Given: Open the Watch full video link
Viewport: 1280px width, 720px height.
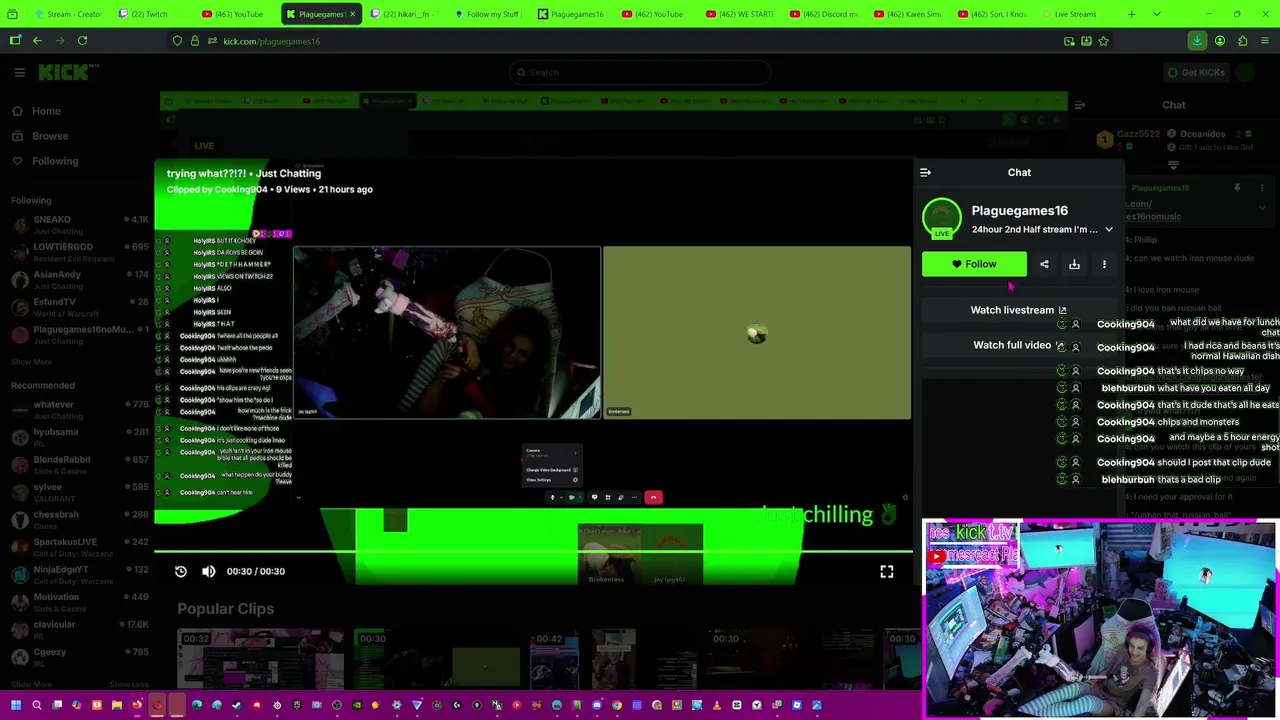Looking at the screenshot, I should [x=1018, y=345].
